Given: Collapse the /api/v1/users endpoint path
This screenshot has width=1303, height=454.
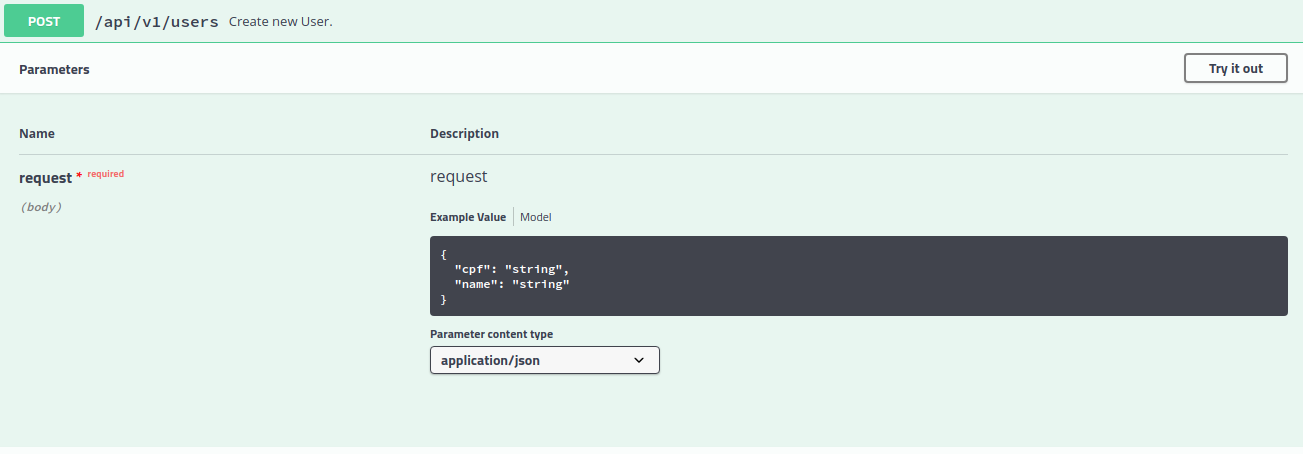Looking at the screenshot, I should pos(156,21).
